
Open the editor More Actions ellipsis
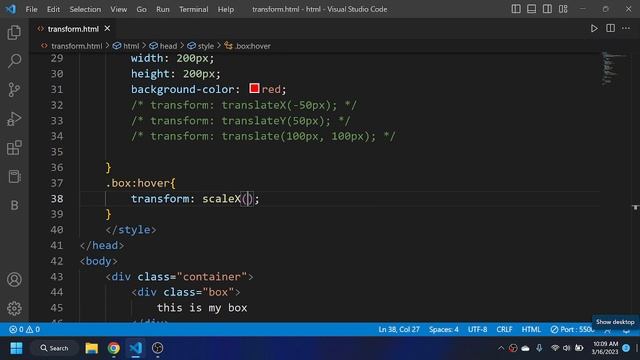(x=626, y=28)
